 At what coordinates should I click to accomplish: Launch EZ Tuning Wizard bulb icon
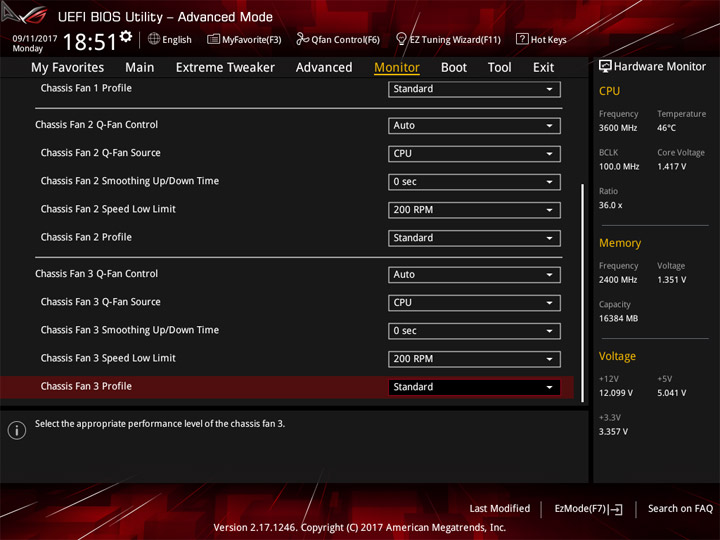pos(401,39)
